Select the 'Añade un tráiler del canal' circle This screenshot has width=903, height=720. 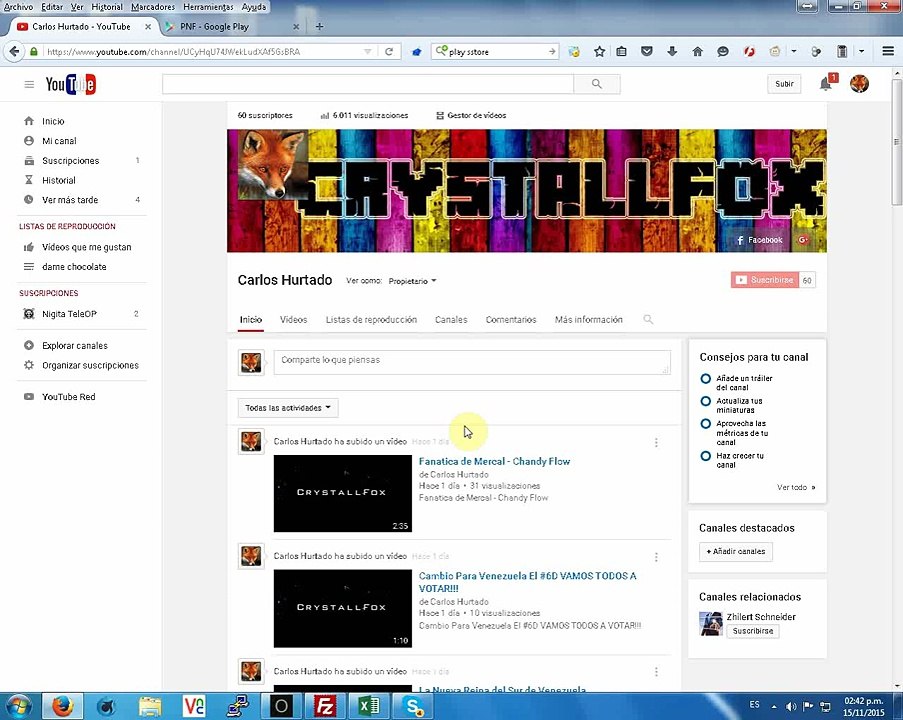[x=705, y=378]
